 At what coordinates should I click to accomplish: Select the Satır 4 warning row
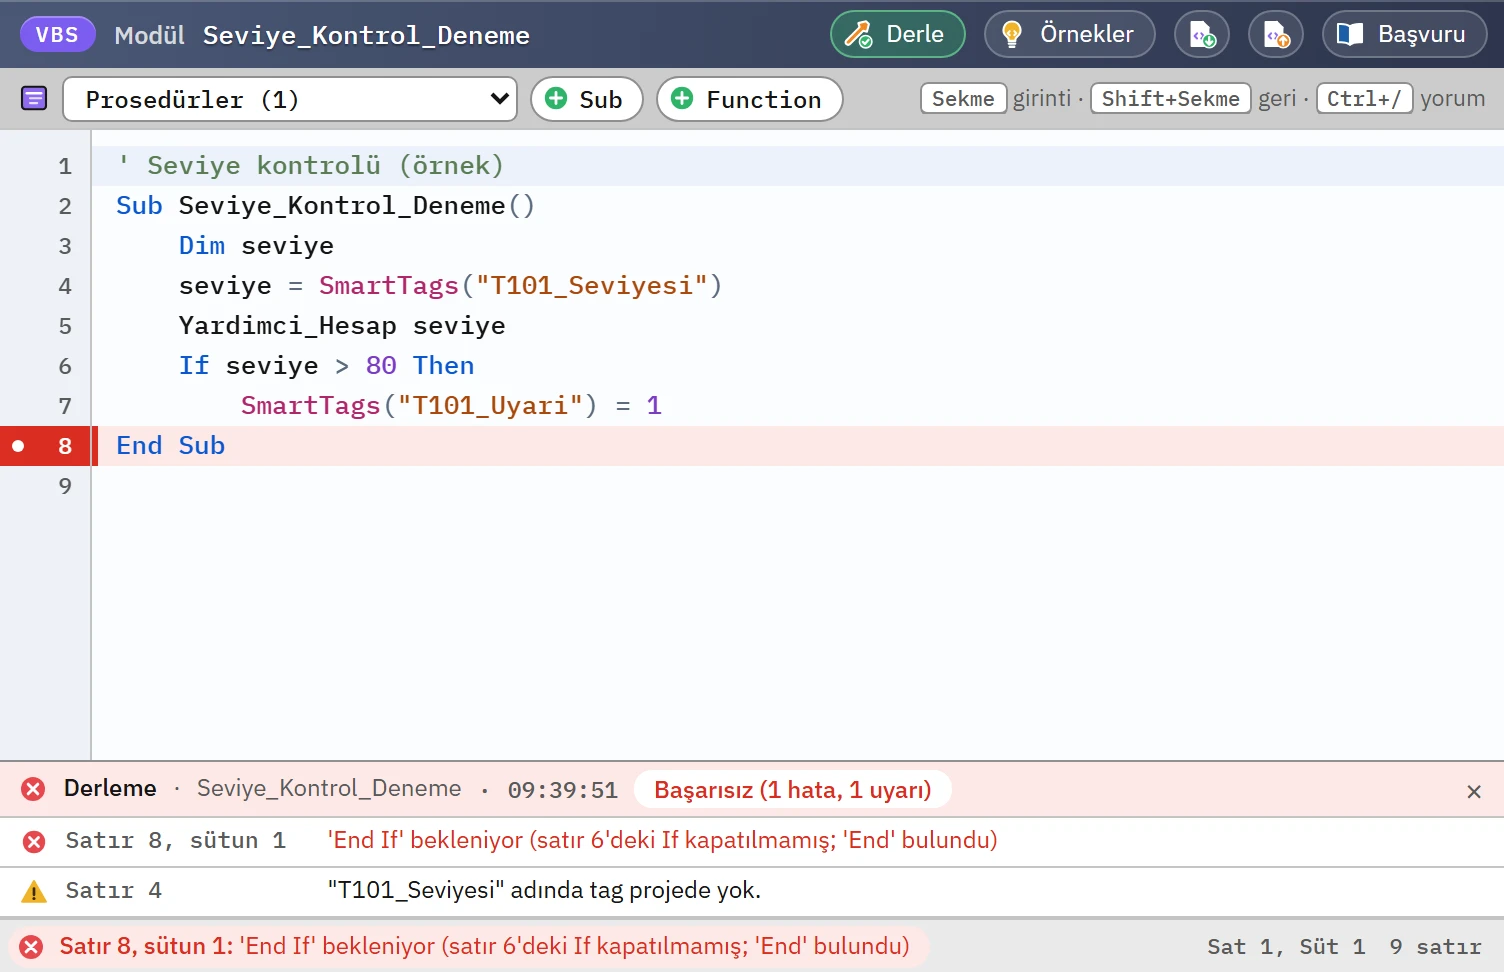pos(752,891)
